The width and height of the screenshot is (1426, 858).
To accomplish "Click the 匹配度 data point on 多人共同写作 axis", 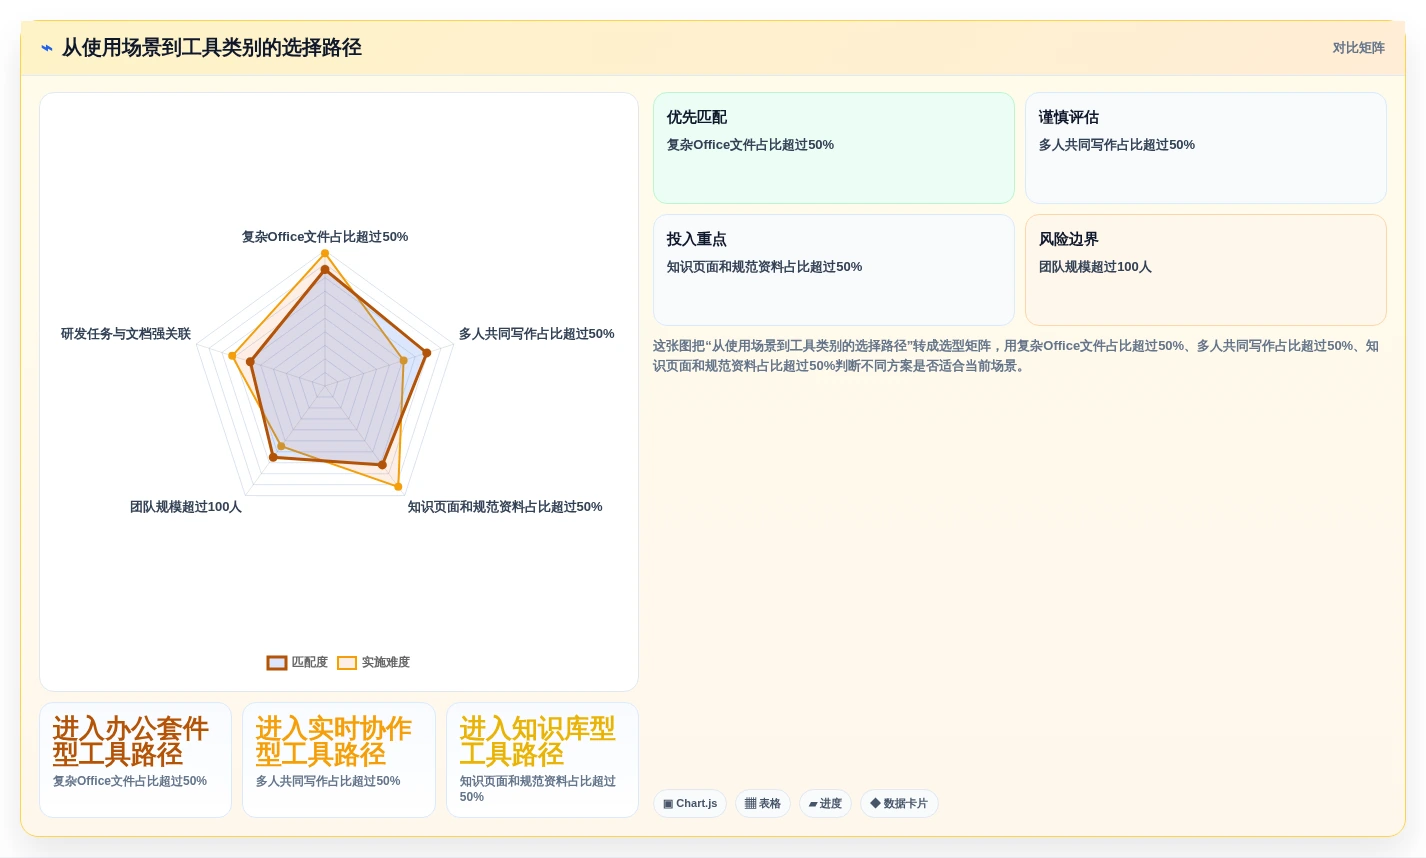I will [x=427, y=353].
